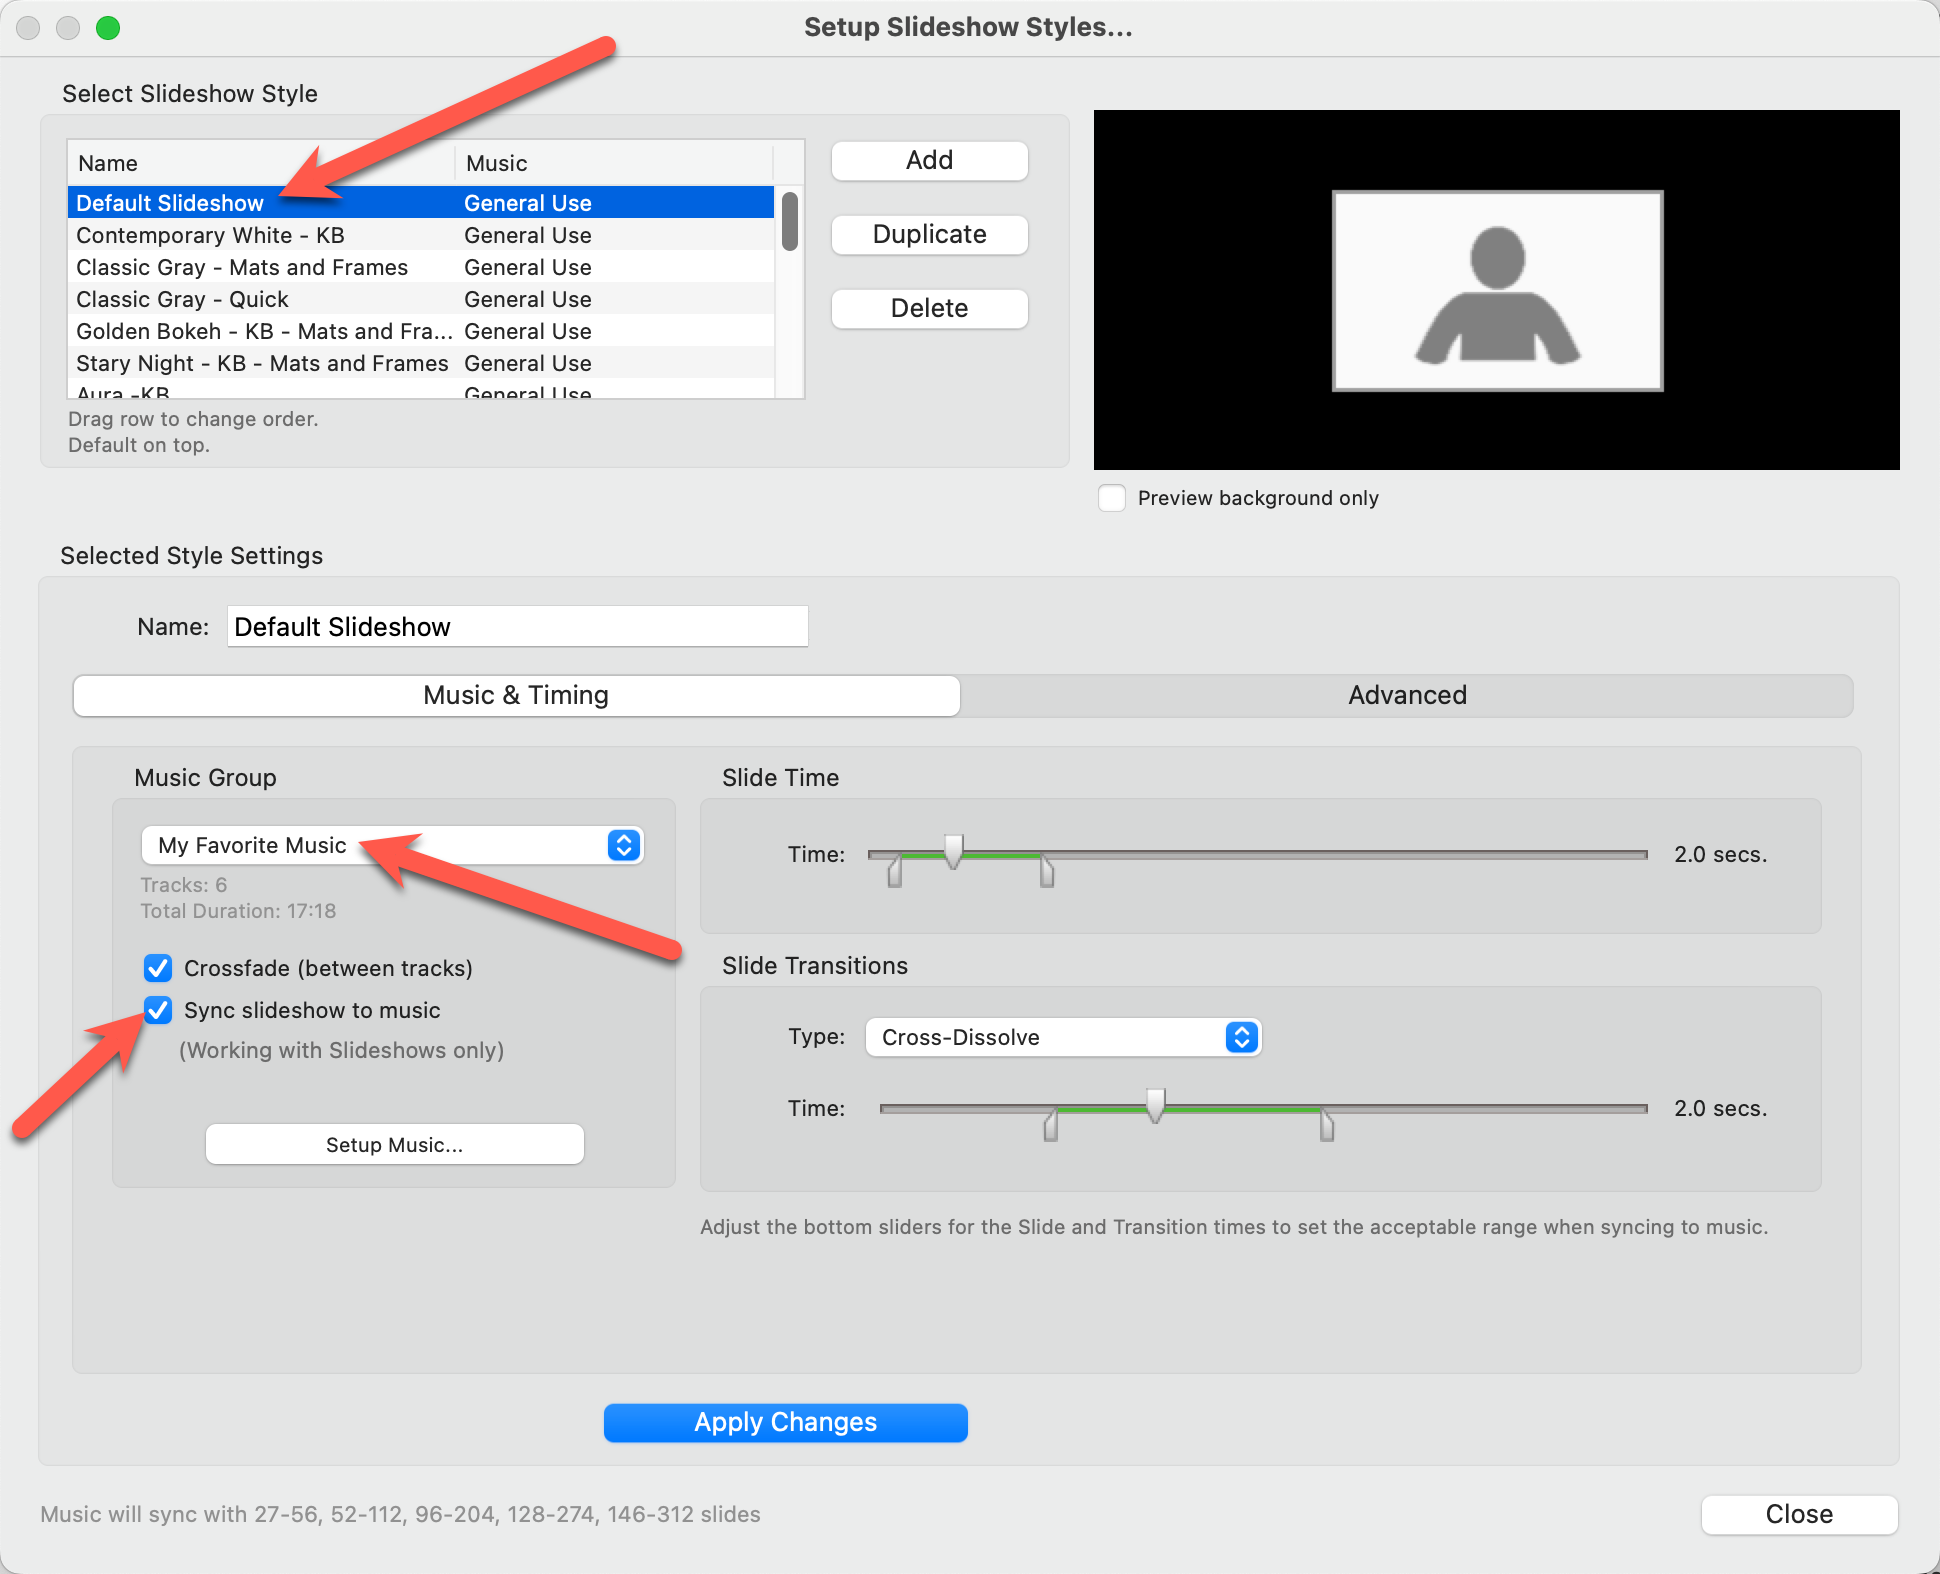This screenshot has width=1940, height=1574.
Task: Enable Preview background only checkbox
Action: pos(1112,498)
